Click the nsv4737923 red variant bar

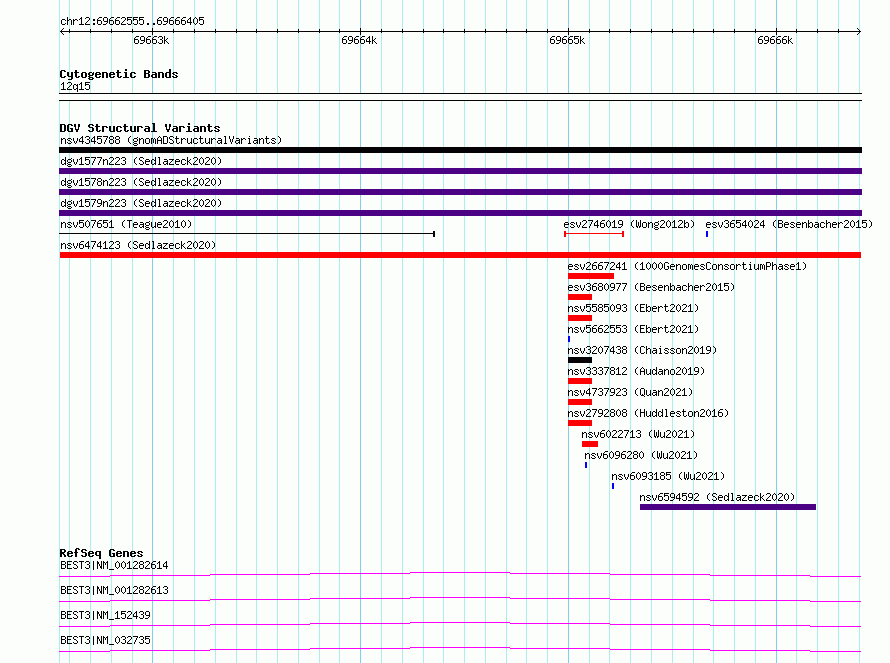point(580,402)
